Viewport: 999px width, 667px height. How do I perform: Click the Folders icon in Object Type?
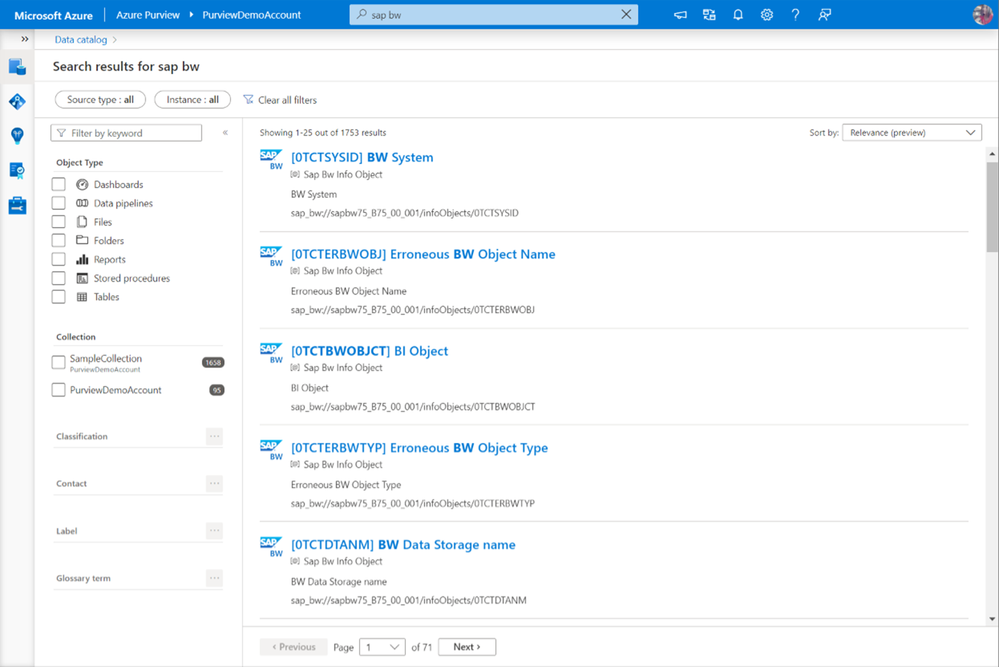[82, 240]
